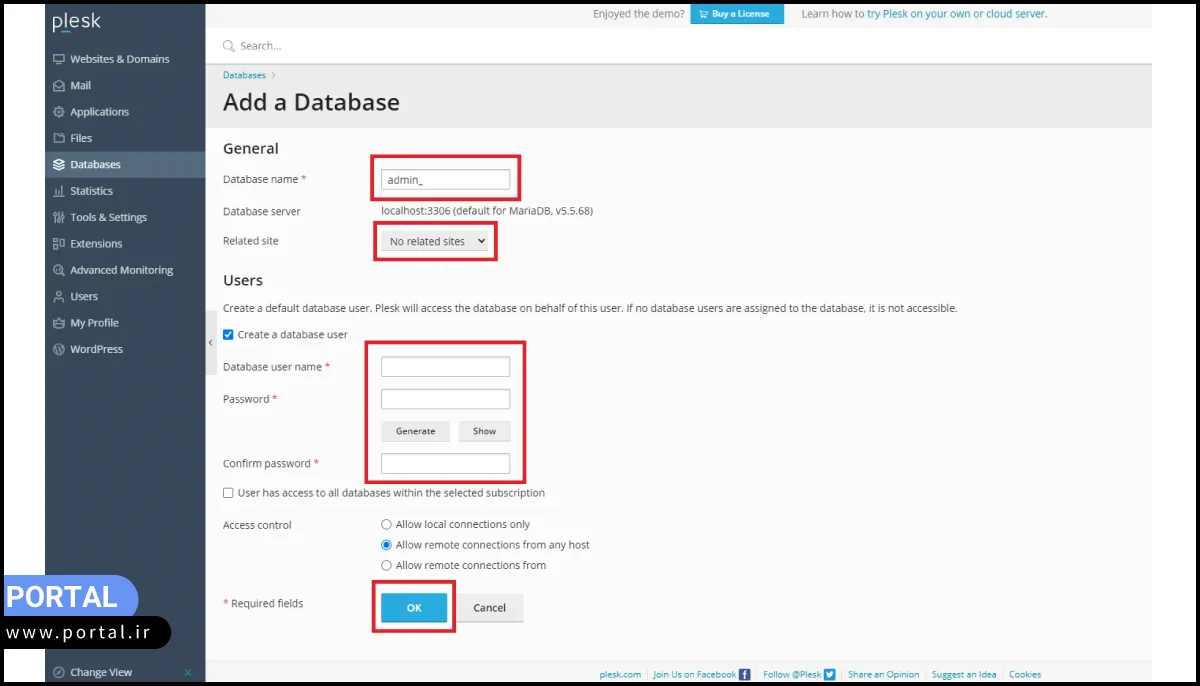
Task: Collapse the left sidebar with the chevron
Action: coord(211,341)
